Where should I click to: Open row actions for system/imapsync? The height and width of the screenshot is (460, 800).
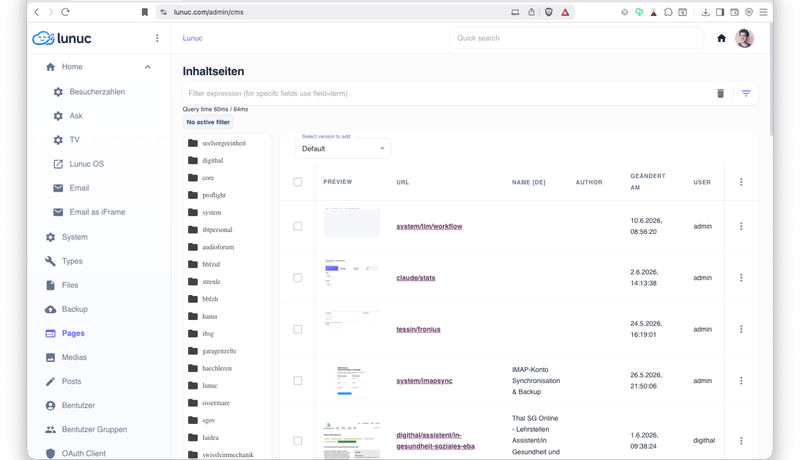pos(741,381)
